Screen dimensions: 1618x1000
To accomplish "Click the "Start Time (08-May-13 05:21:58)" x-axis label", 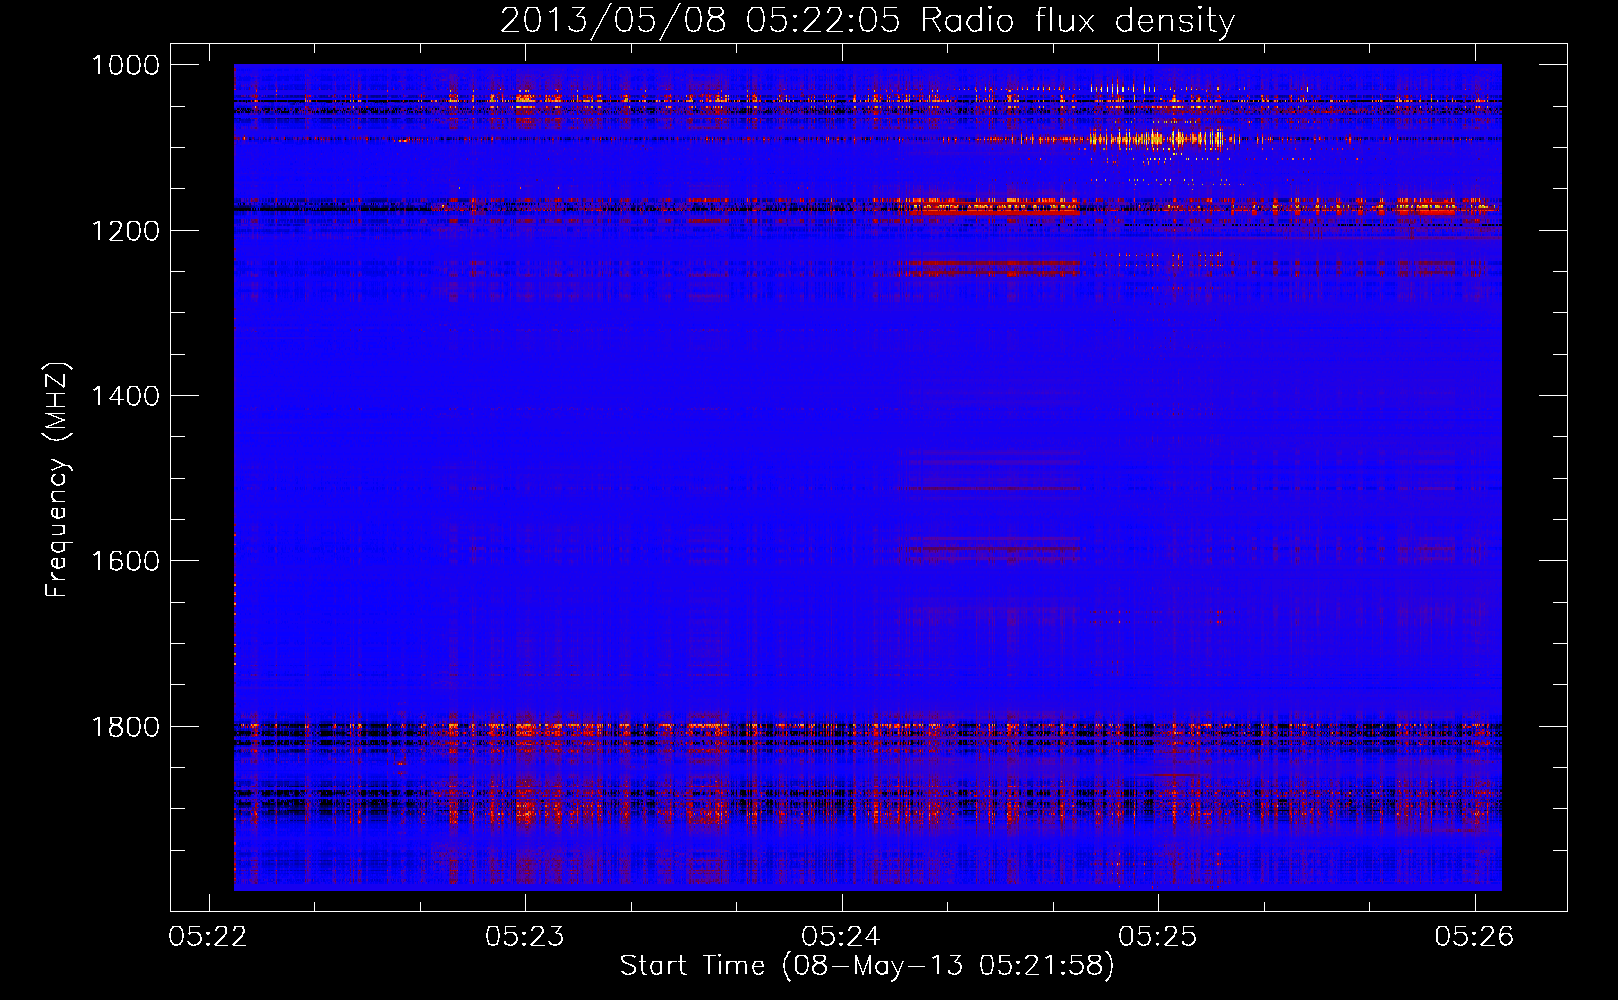I will click(x=866, y=966).
